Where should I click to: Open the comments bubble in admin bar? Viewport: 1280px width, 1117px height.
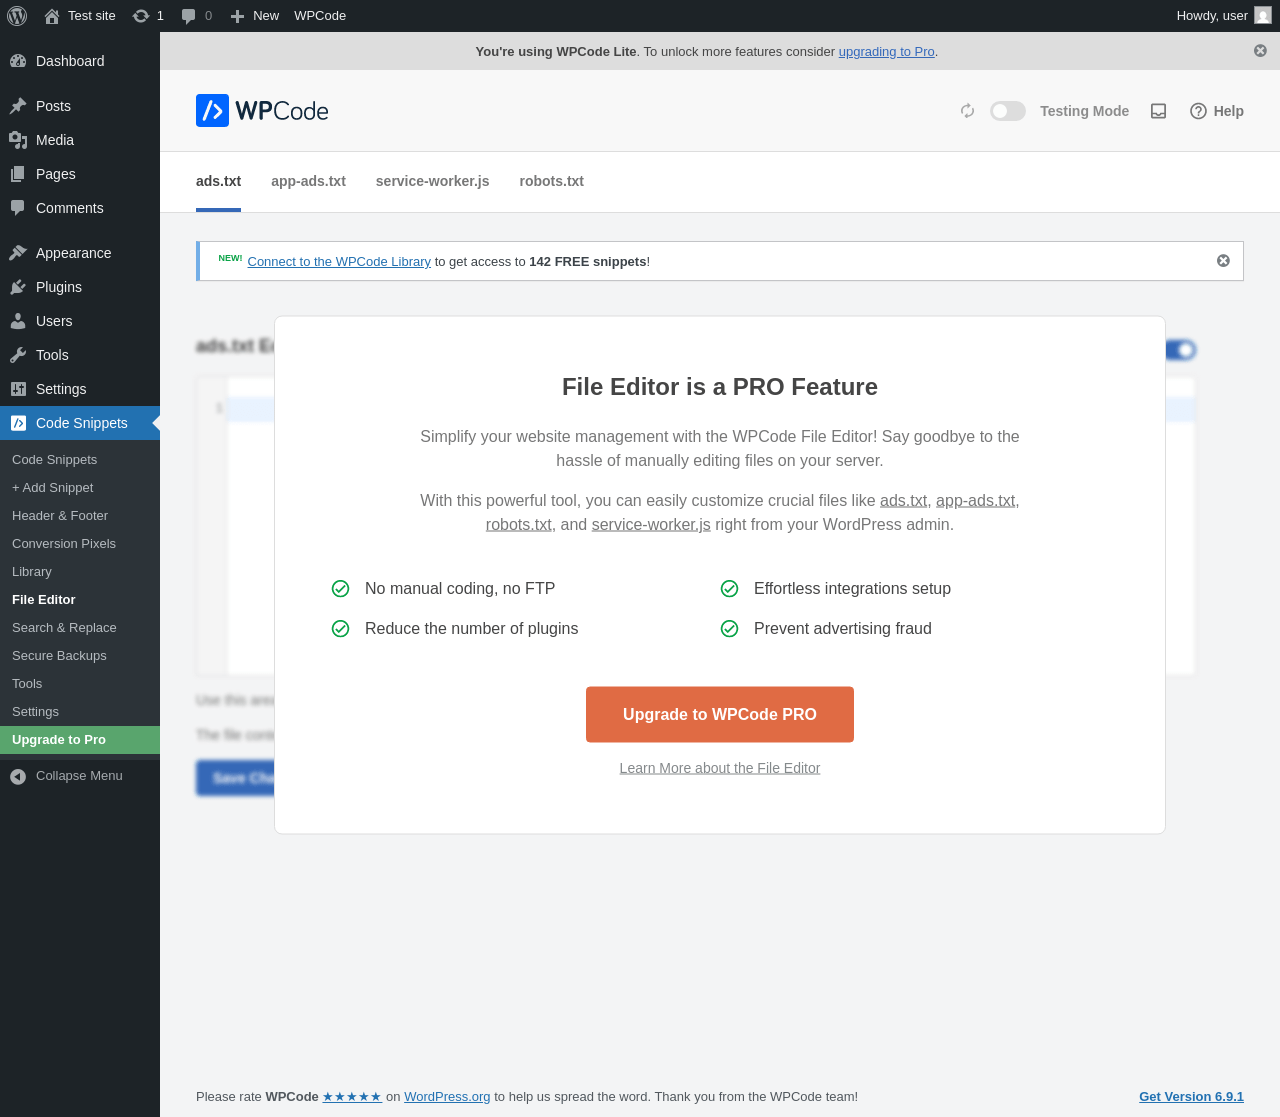[189, 16]
